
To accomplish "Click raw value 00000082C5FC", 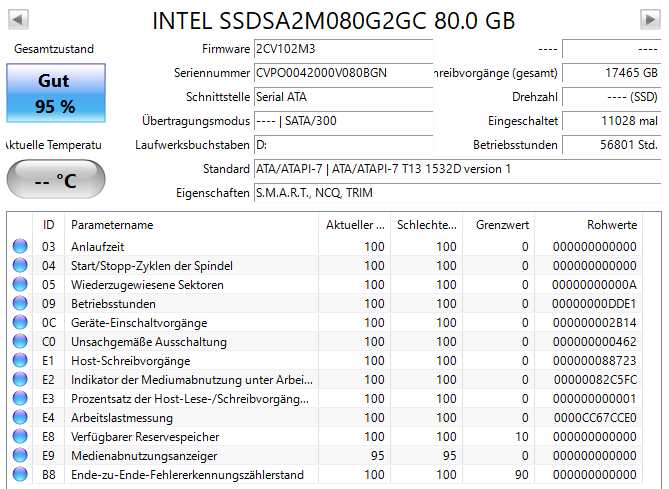I will 596,380.
